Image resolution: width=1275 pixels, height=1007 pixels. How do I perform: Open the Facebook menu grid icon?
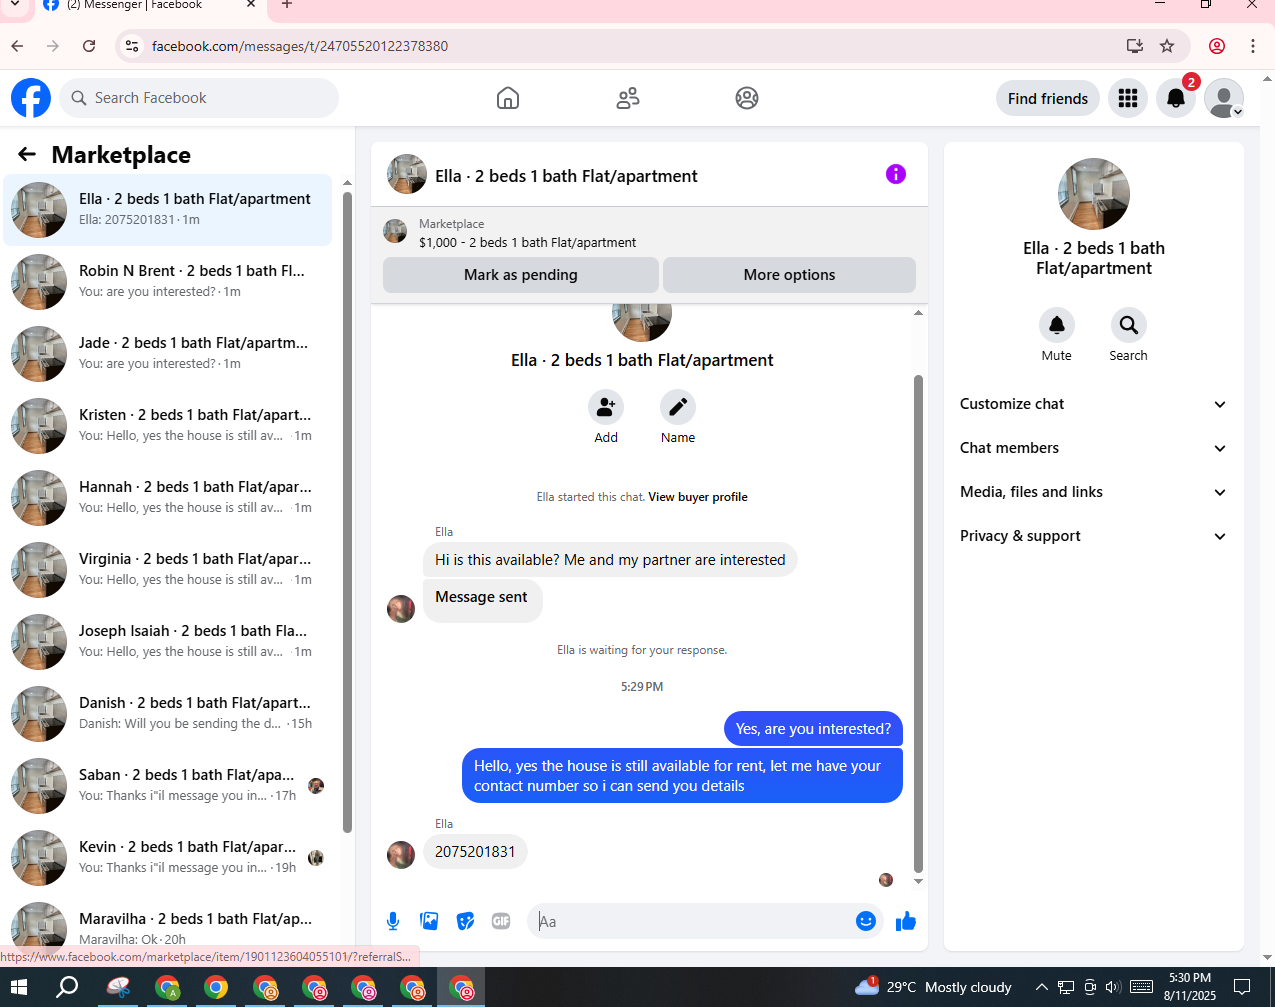tap(1128, 98)
